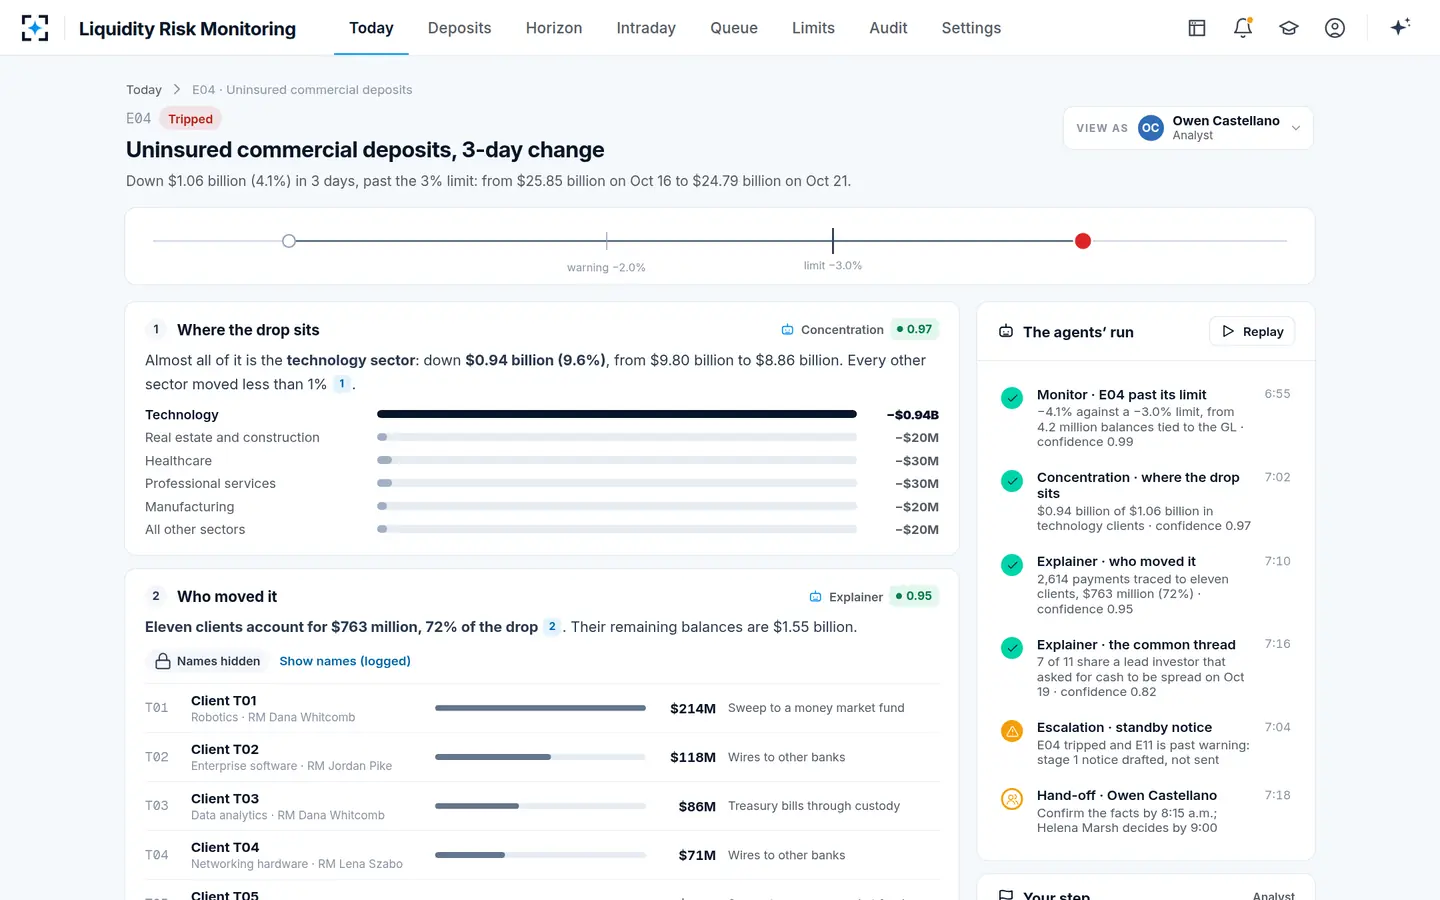The height and width of the screenshot is (900, 1440).
Task: Click the graduation cap learning icon
Action: tap(1289, 28)
